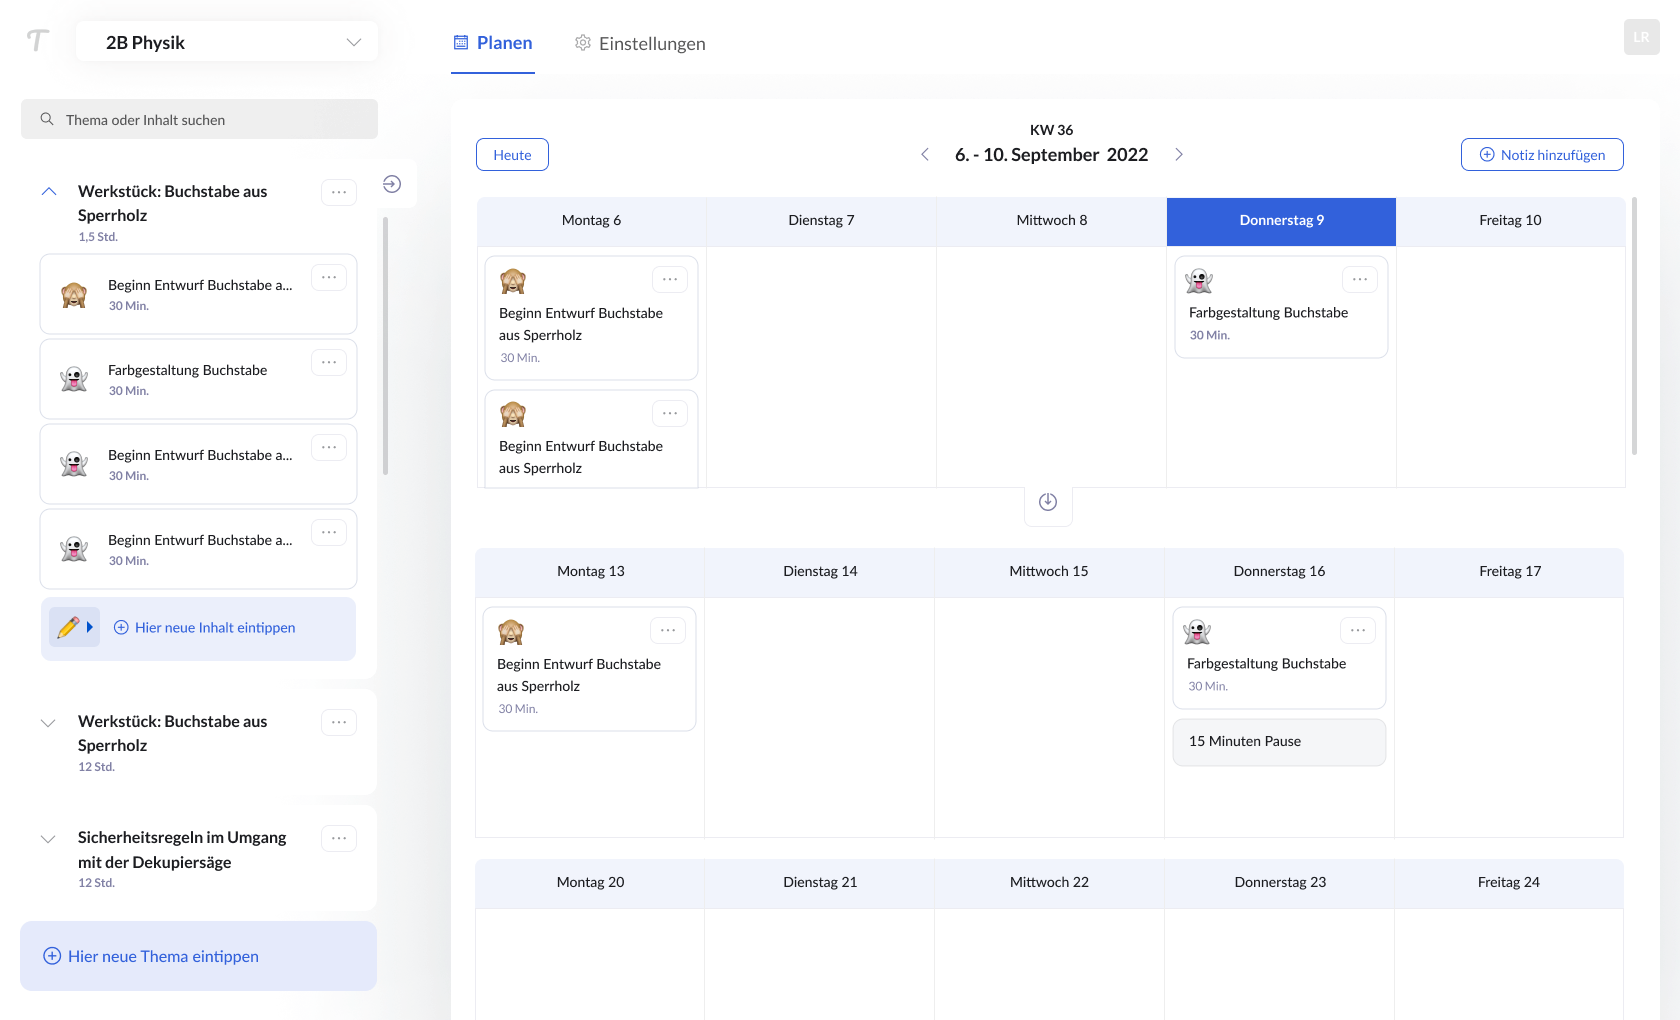Select the Donnerstag 9 column header

pos(1281,221)
